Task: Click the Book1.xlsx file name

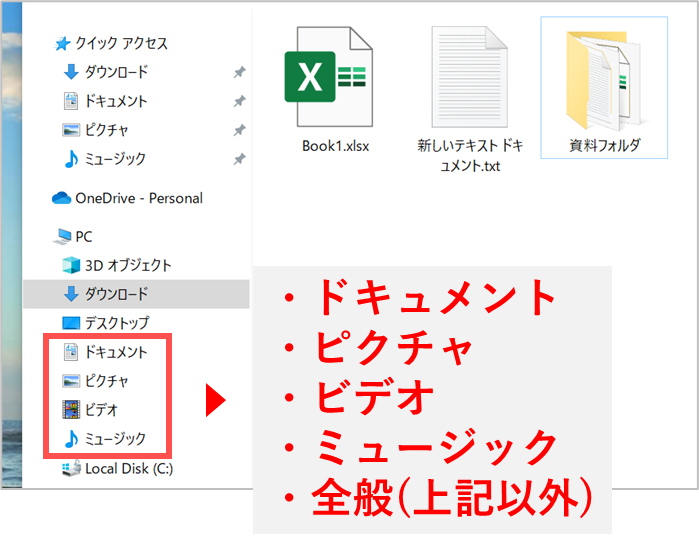Action: click(x=336, y=146)
